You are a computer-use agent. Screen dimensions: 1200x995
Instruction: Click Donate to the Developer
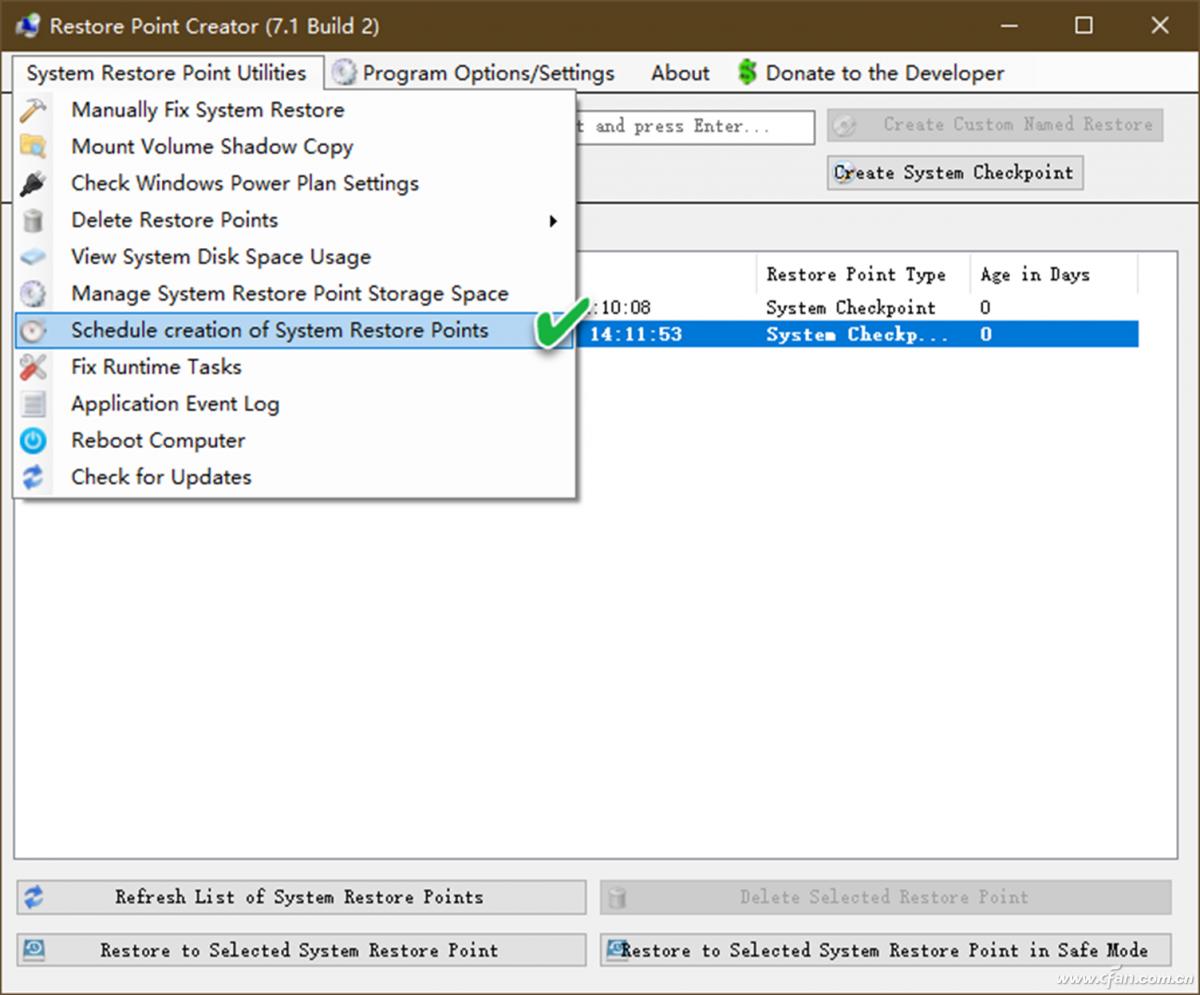(x=870, y=73)
